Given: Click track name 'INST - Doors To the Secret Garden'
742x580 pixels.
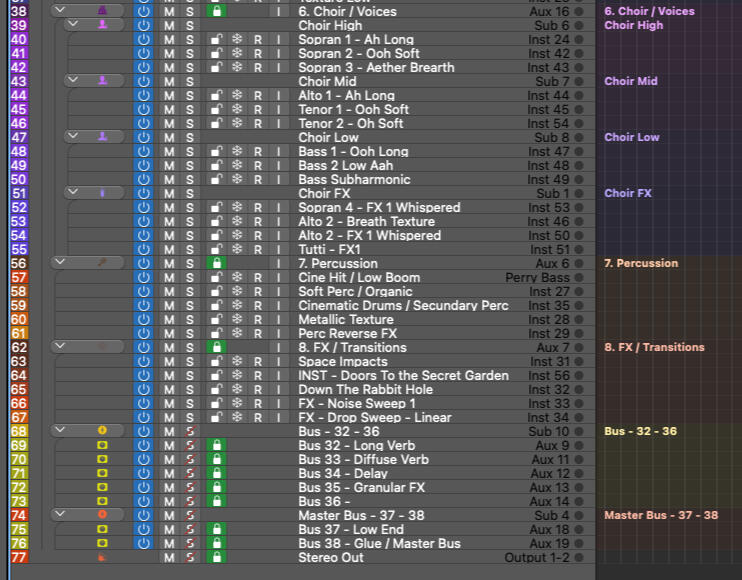Looking at the screenshot, I should [403, 376].
